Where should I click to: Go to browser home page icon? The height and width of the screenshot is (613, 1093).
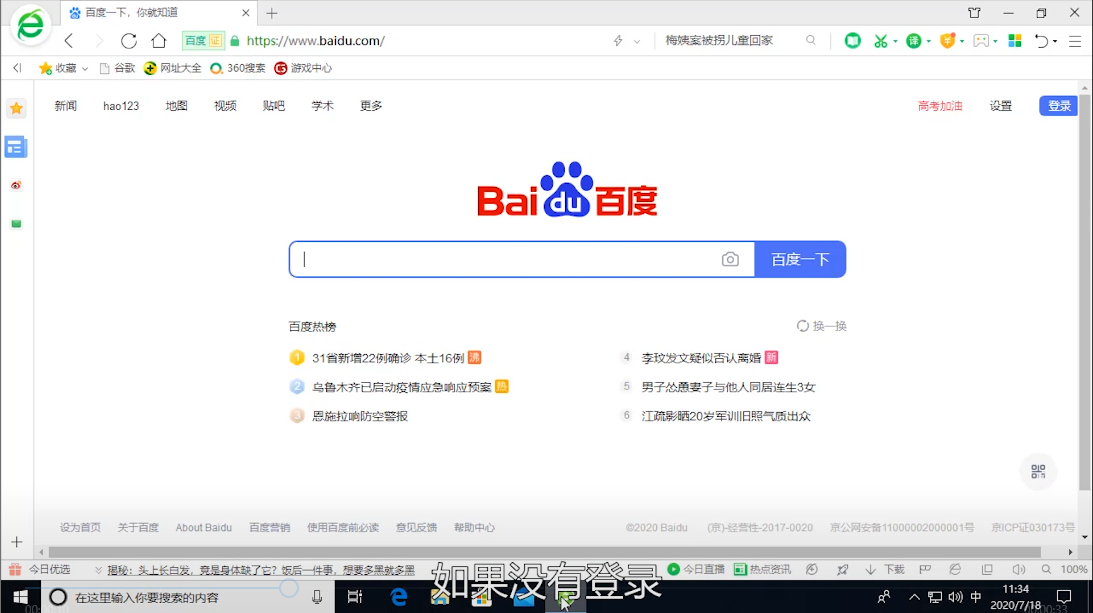coord(158,41)
